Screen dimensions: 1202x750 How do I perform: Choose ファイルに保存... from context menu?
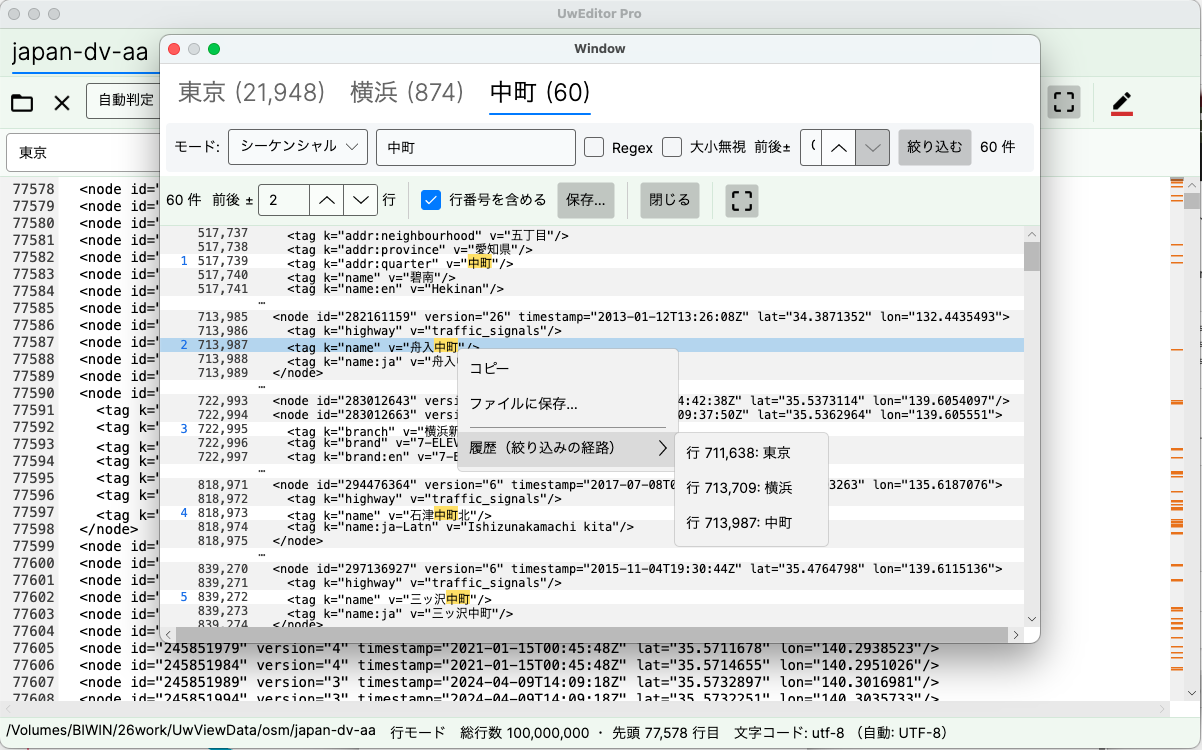click(567, 404)
